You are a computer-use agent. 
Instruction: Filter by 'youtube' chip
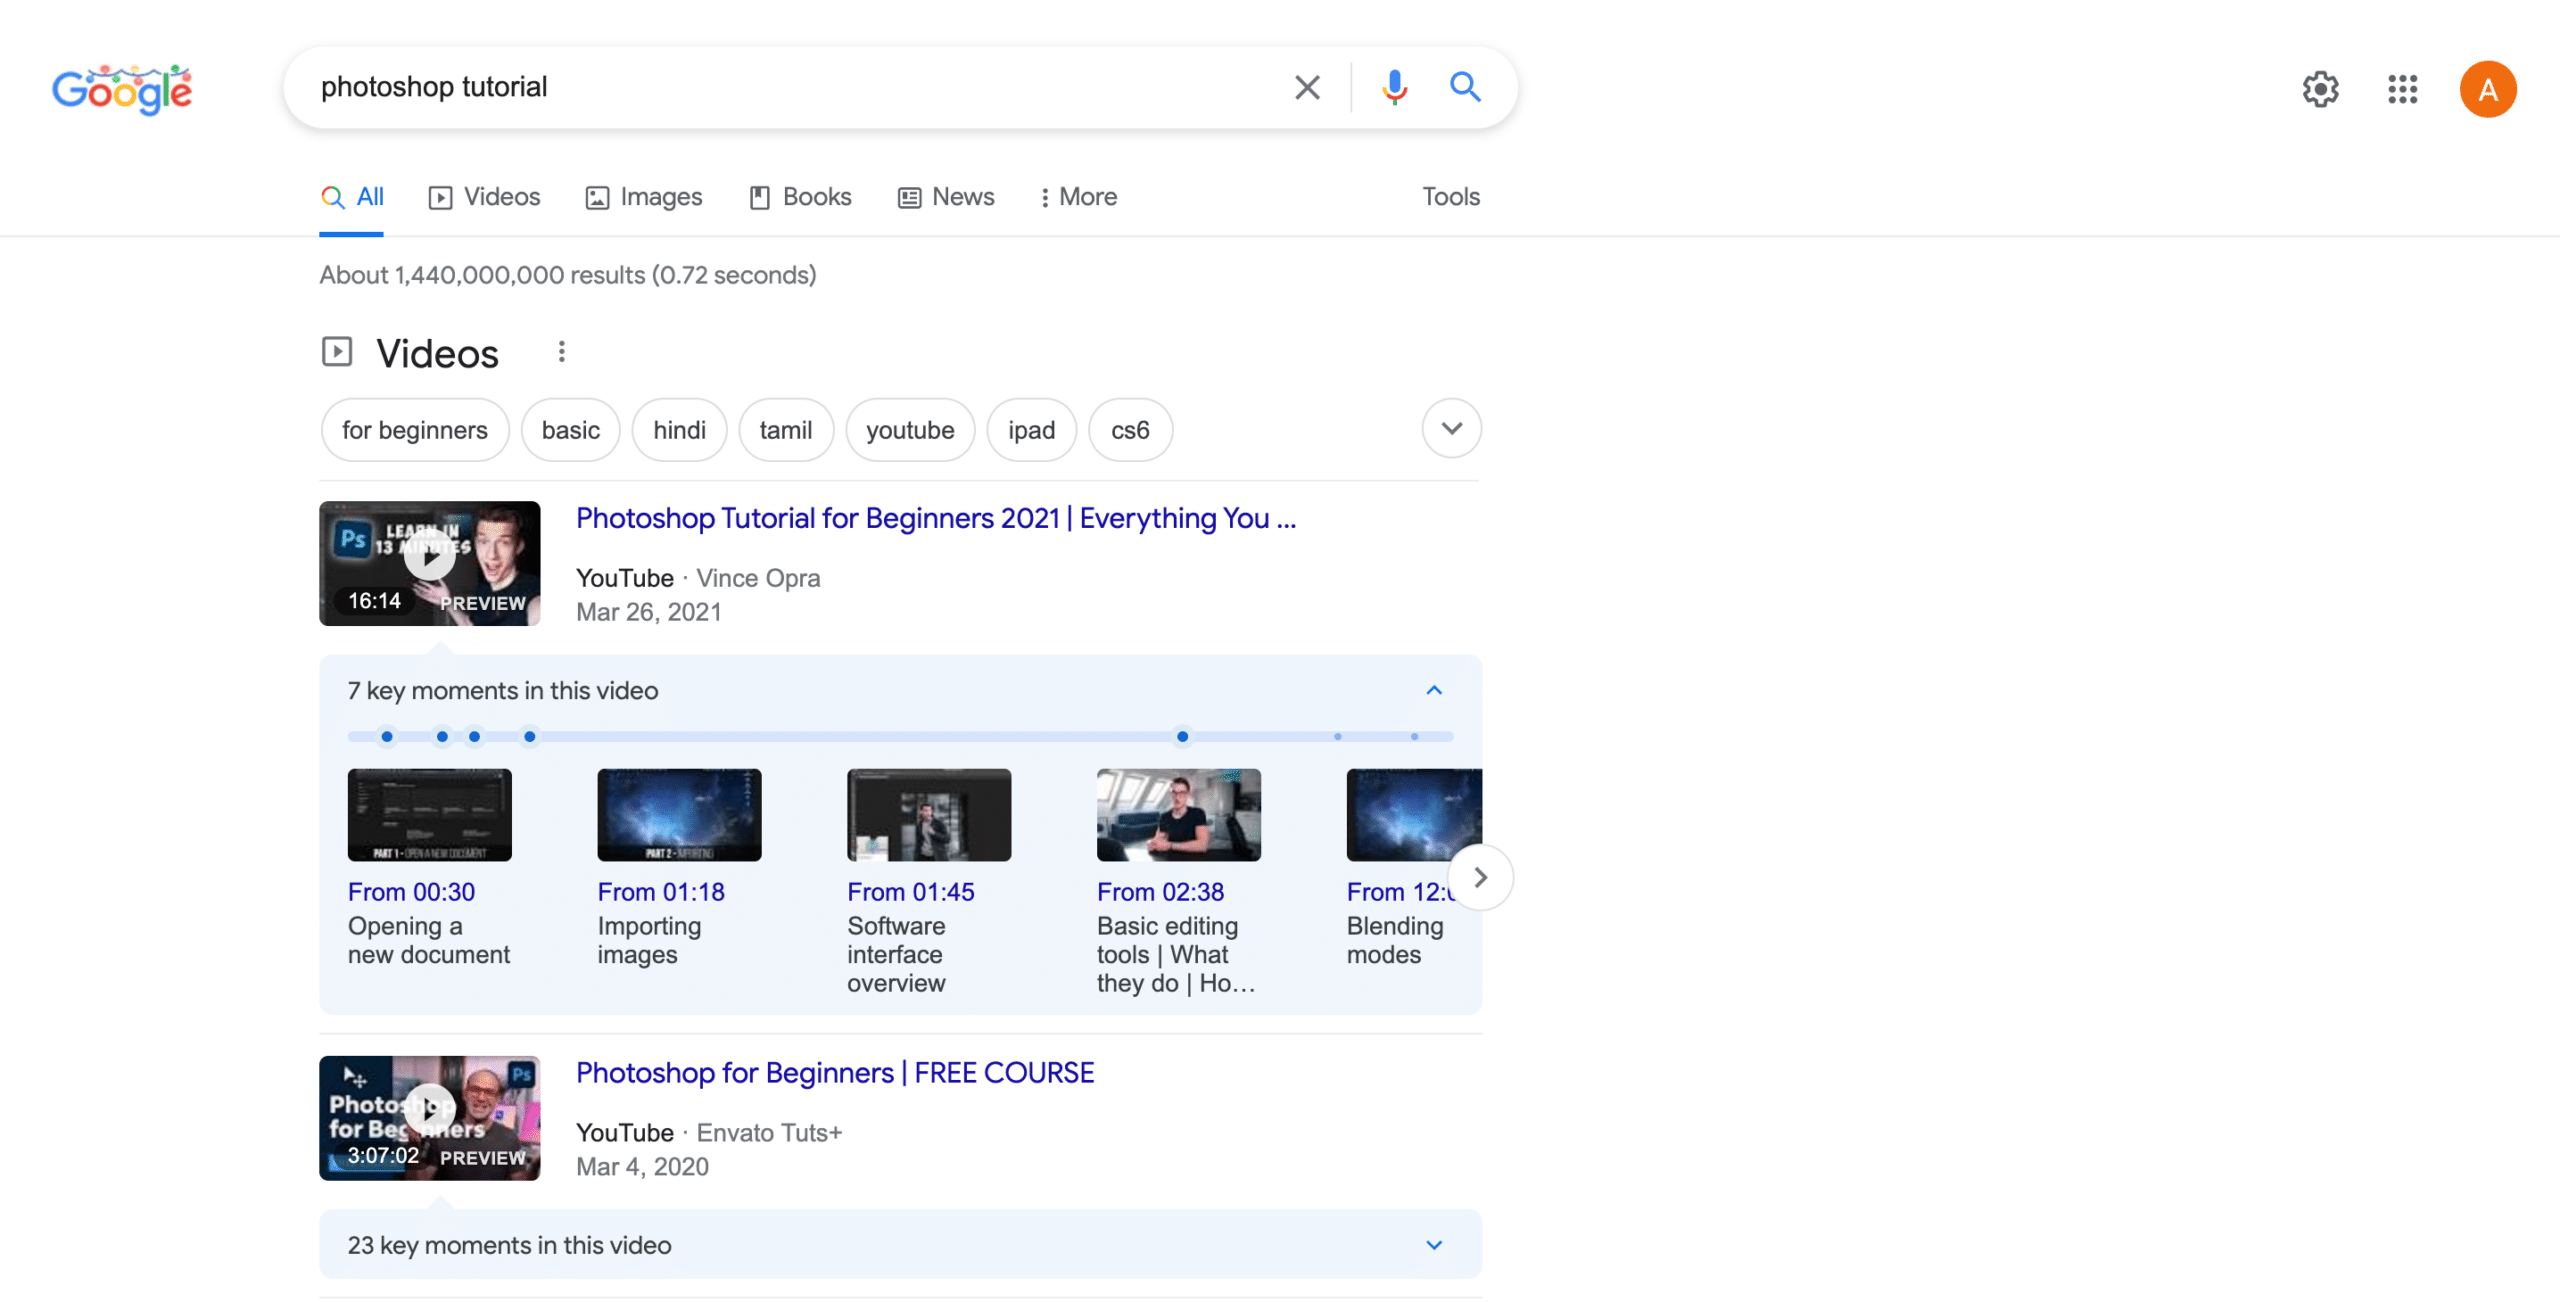(910, 430)
